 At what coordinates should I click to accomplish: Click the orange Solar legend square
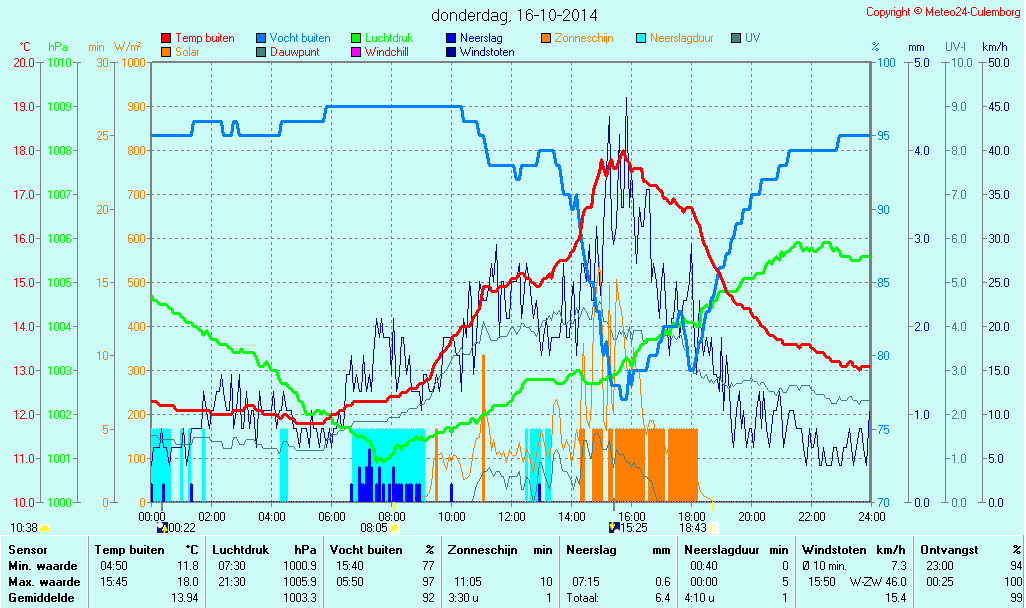pos(166,51)
